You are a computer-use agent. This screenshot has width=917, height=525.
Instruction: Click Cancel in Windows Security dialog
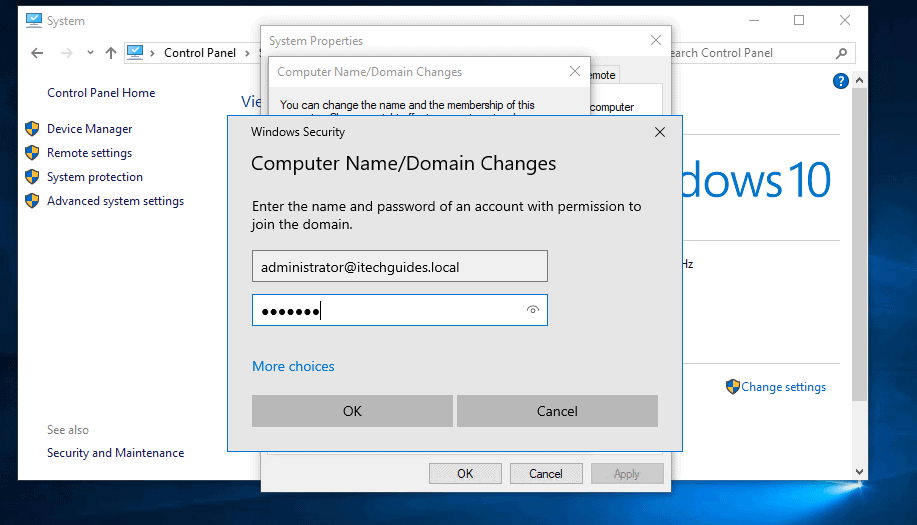click(x=557, y=411)
